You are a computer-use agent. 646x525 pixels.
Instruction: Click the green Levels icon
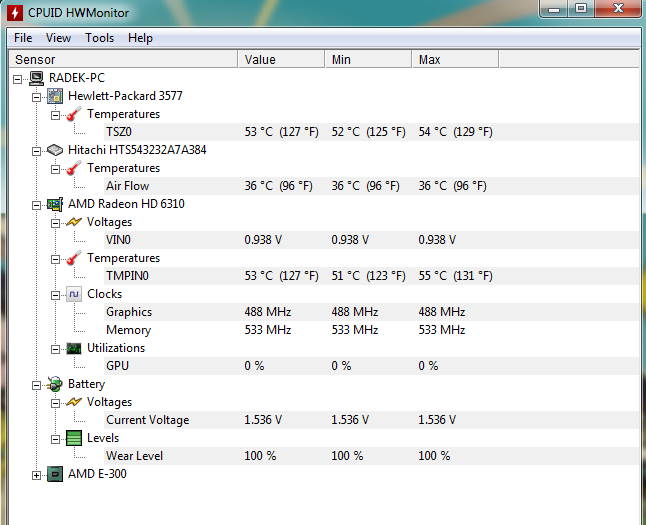(74, 438)
